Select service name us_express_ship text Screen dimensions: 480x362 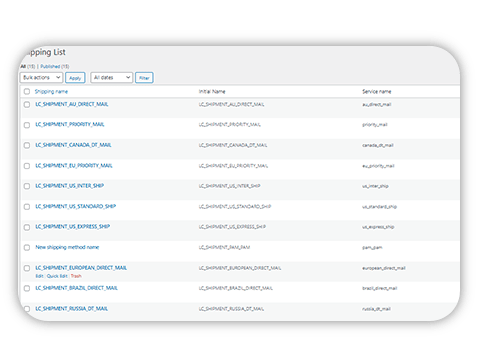[378, 227]
